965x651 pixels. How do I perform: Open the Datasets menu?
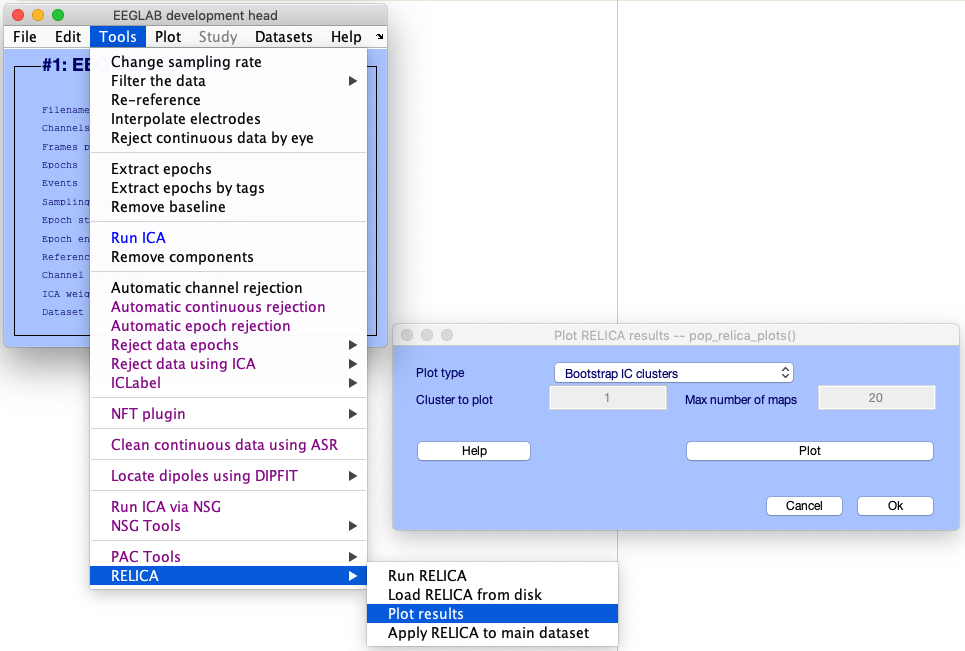click(284, 37)
